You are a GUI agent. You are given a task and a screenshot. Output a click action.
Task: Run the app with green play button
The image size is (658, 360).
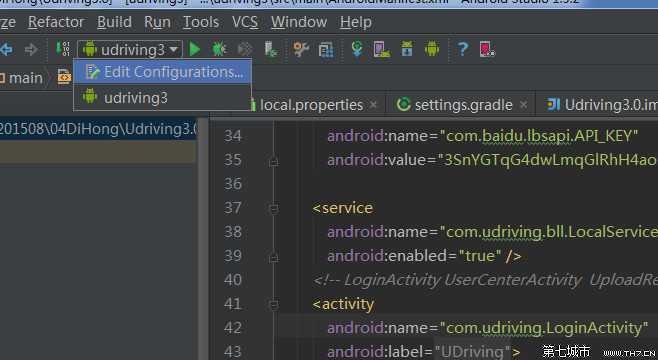click(x=194, y=49)
